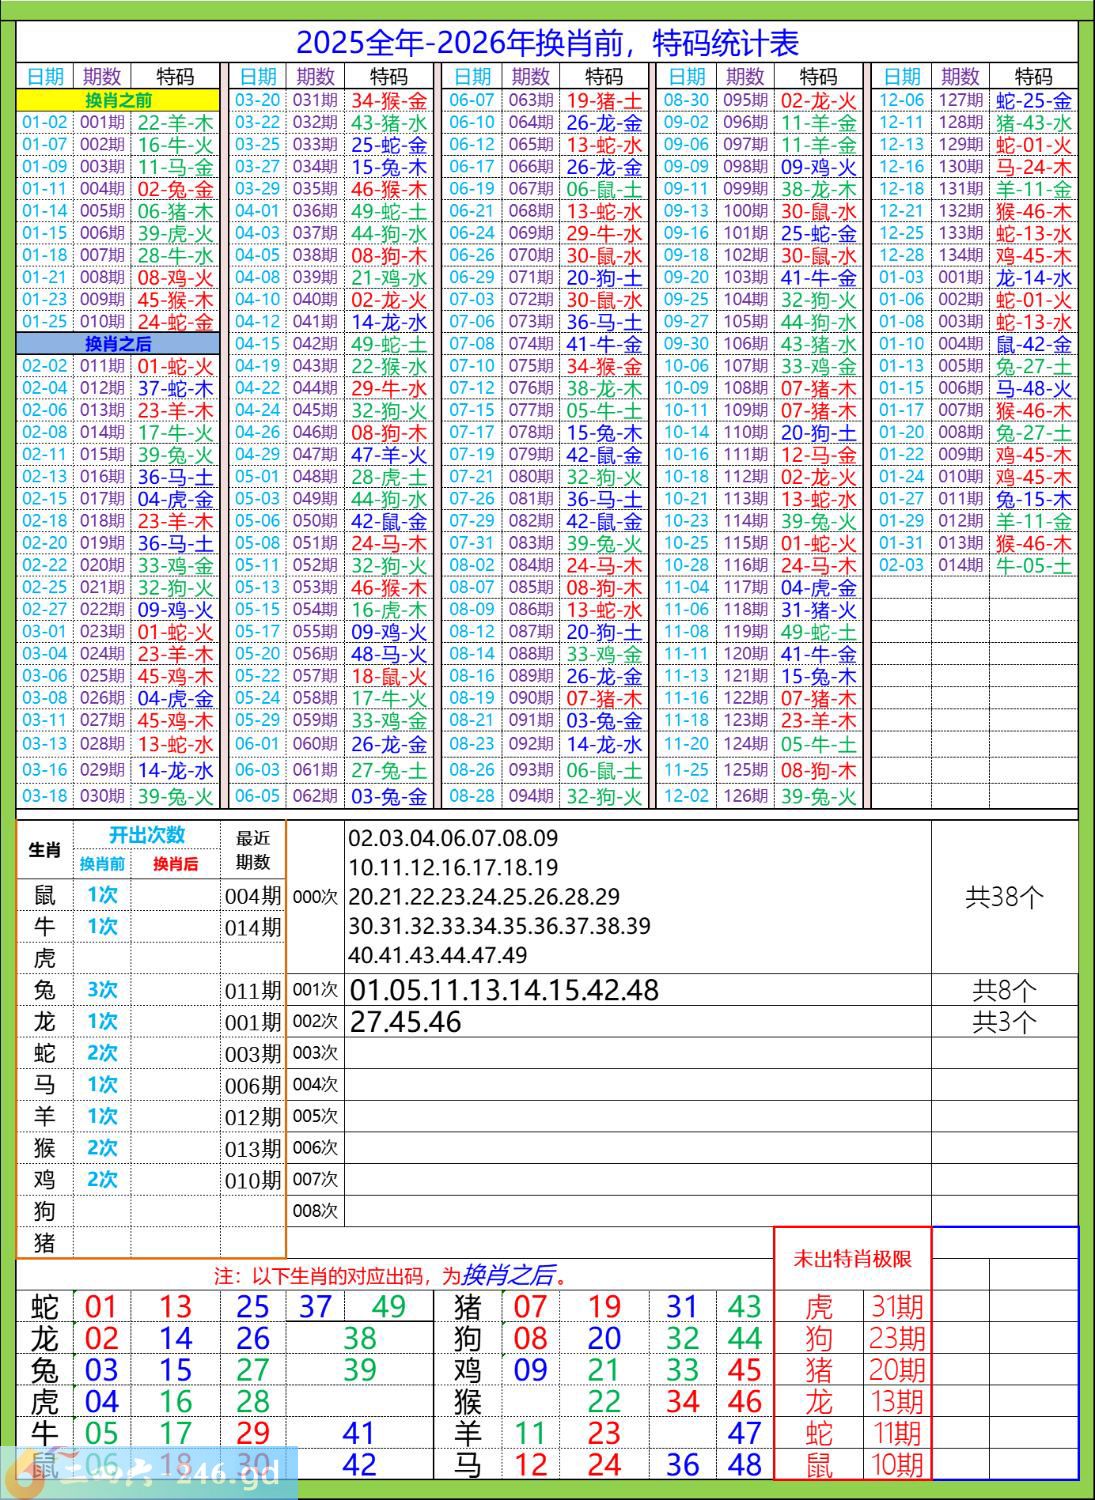Select the 127期 period cell
Screen dimensions: 1095x1500
coord(960,100)
